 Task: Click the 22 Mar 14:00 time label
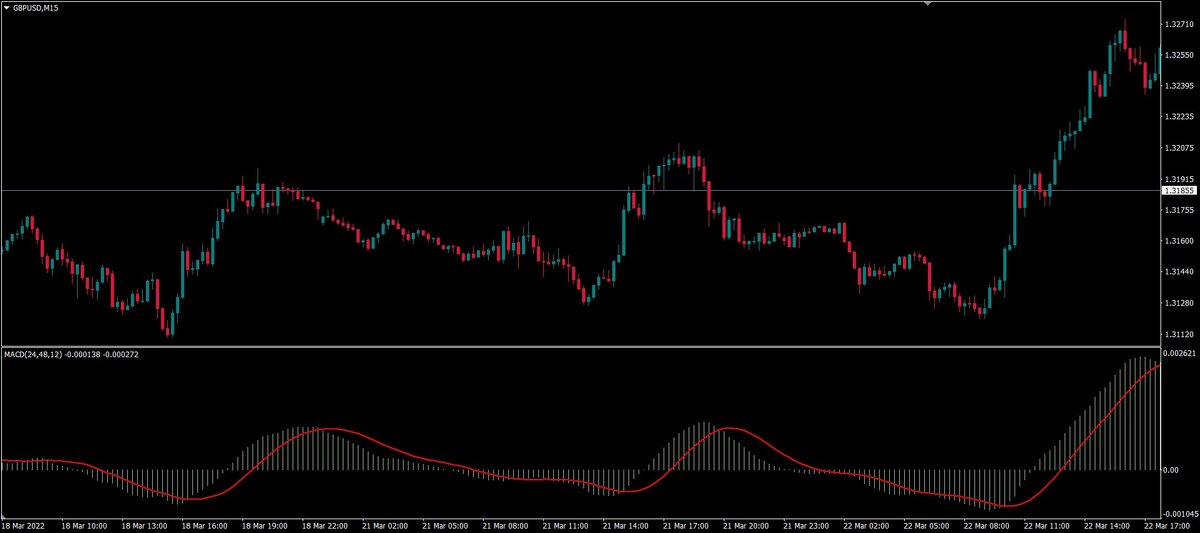click(x=1109, y=525)
